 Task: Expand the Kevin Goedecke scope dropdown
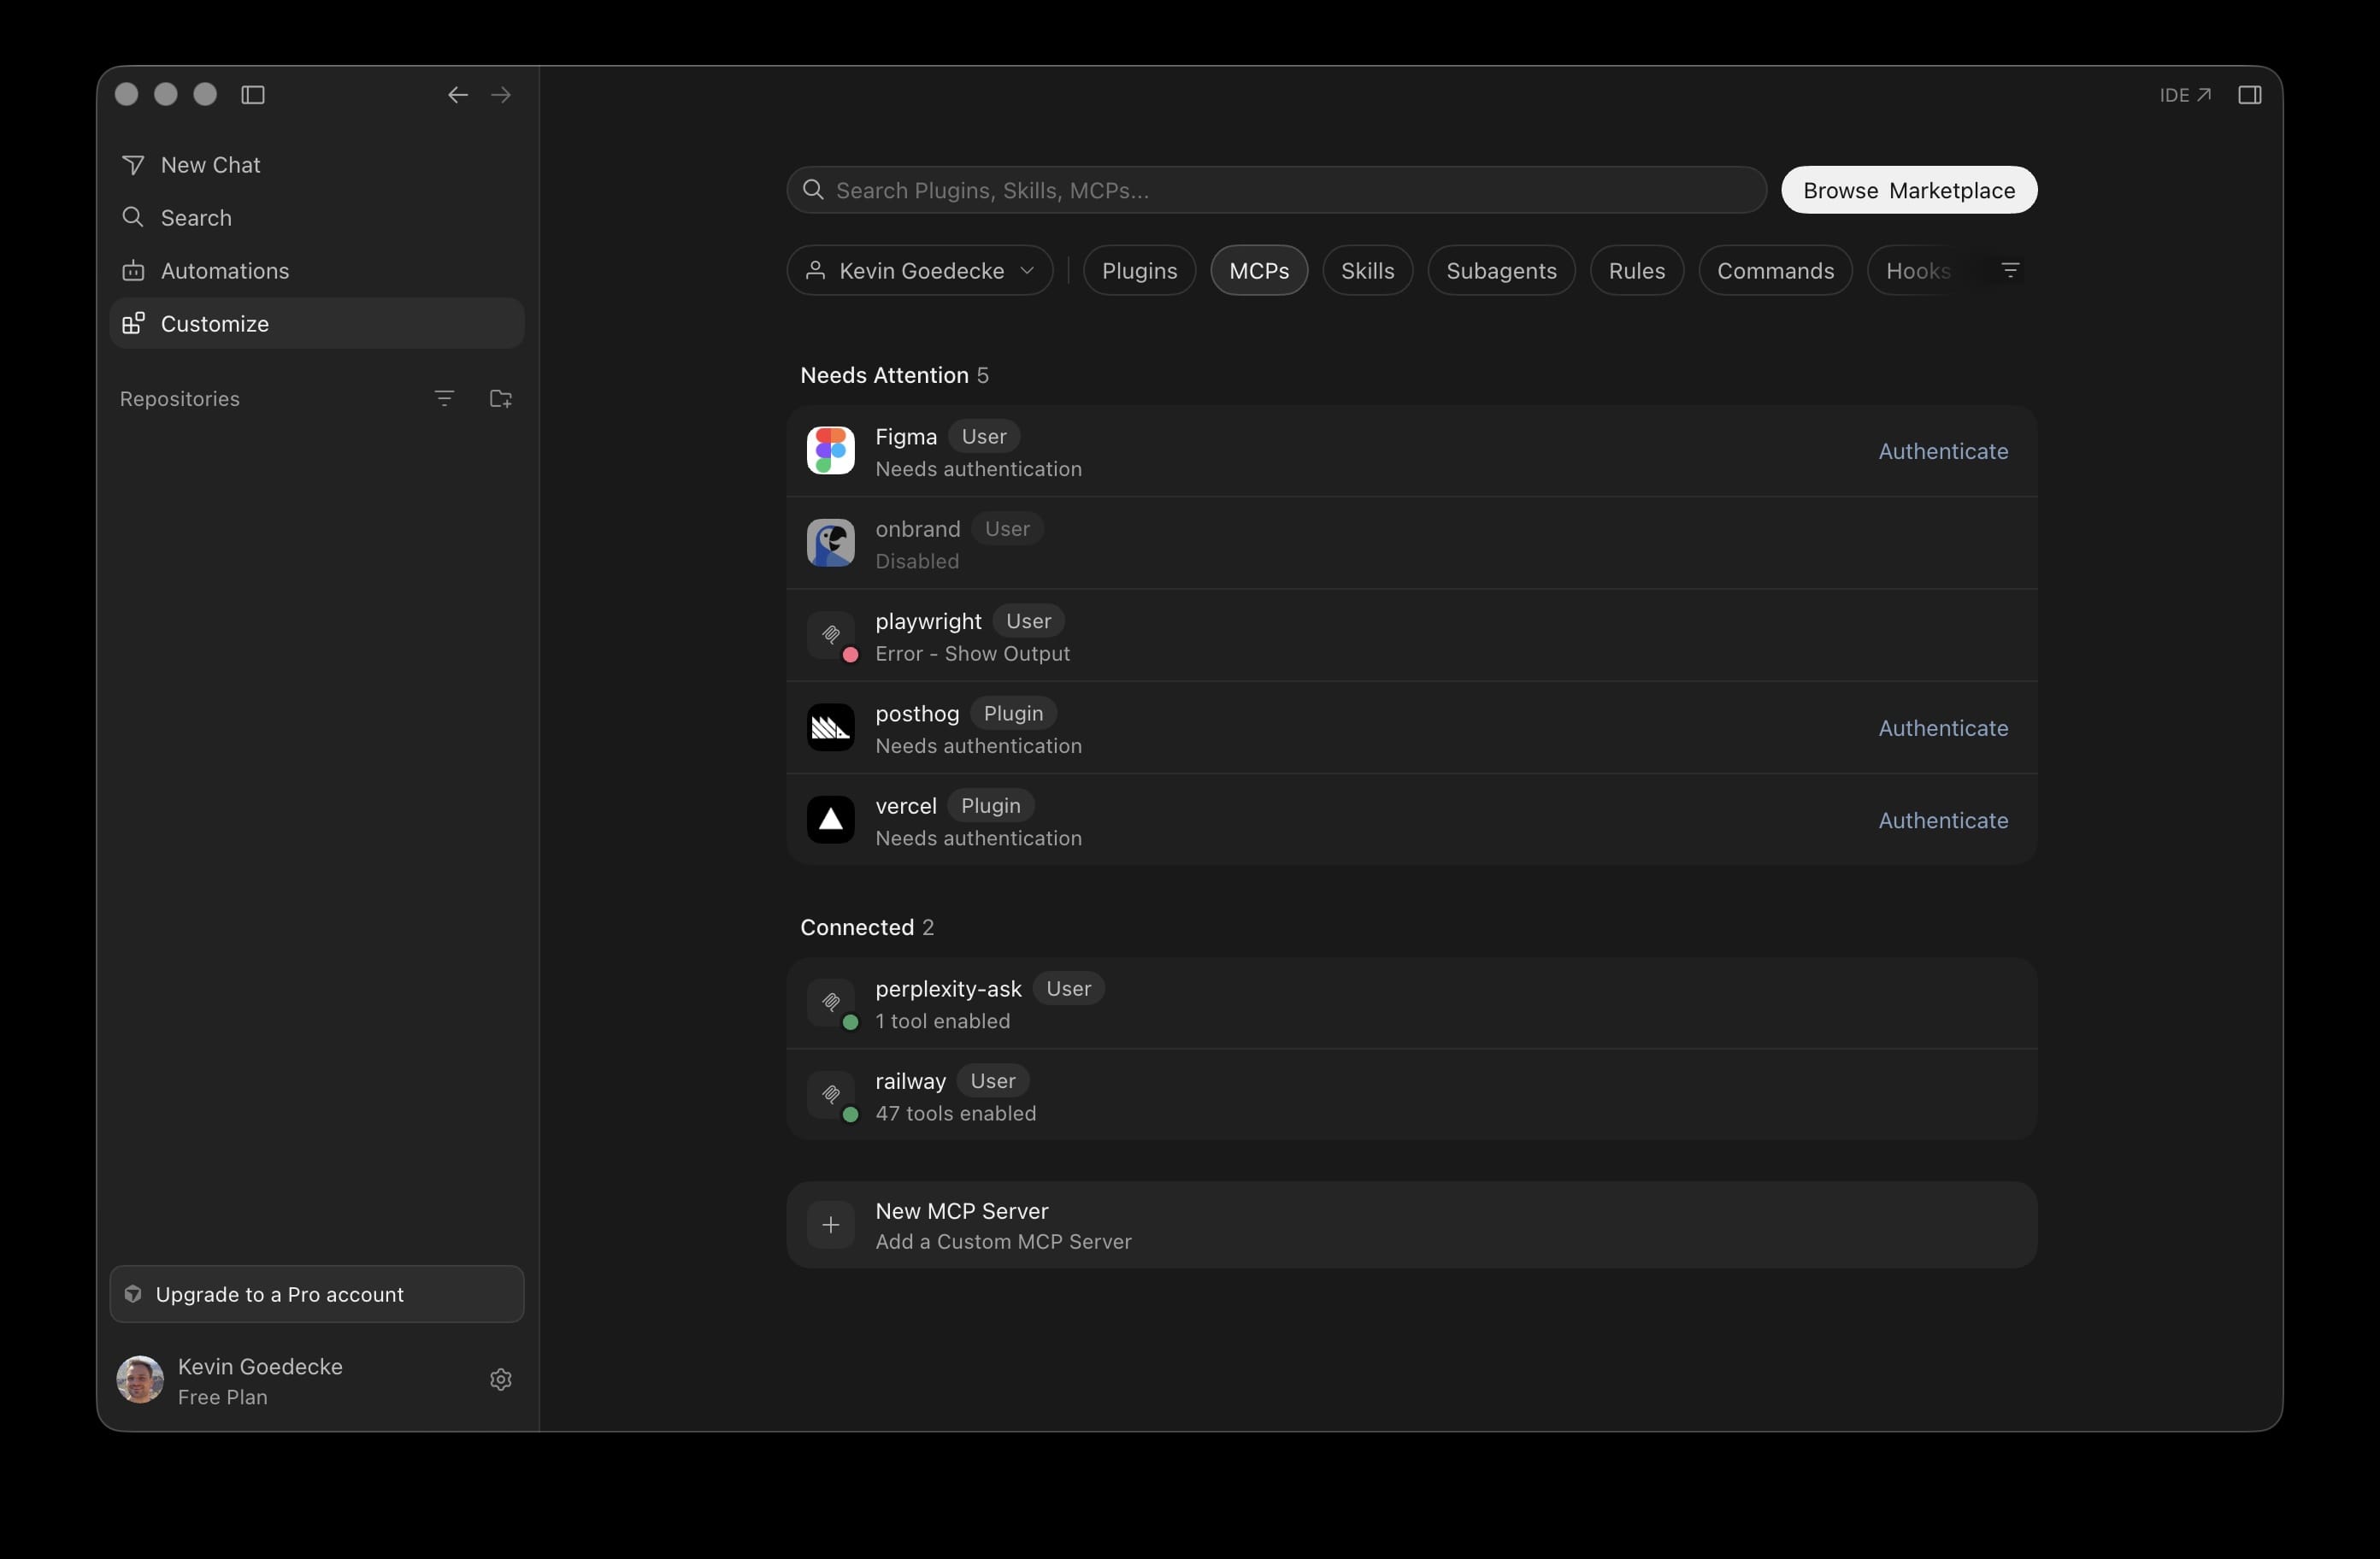[919, 270]
